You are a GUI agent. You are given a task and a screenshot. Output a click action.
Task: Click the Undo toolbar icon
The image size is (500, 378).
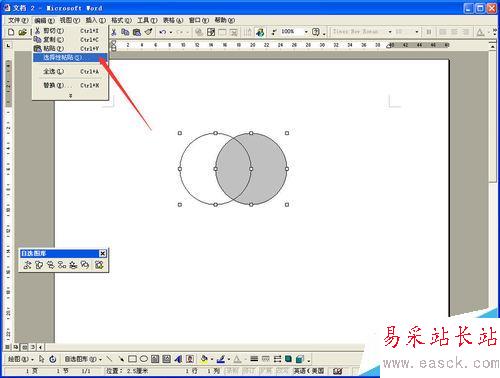[163, 32]
